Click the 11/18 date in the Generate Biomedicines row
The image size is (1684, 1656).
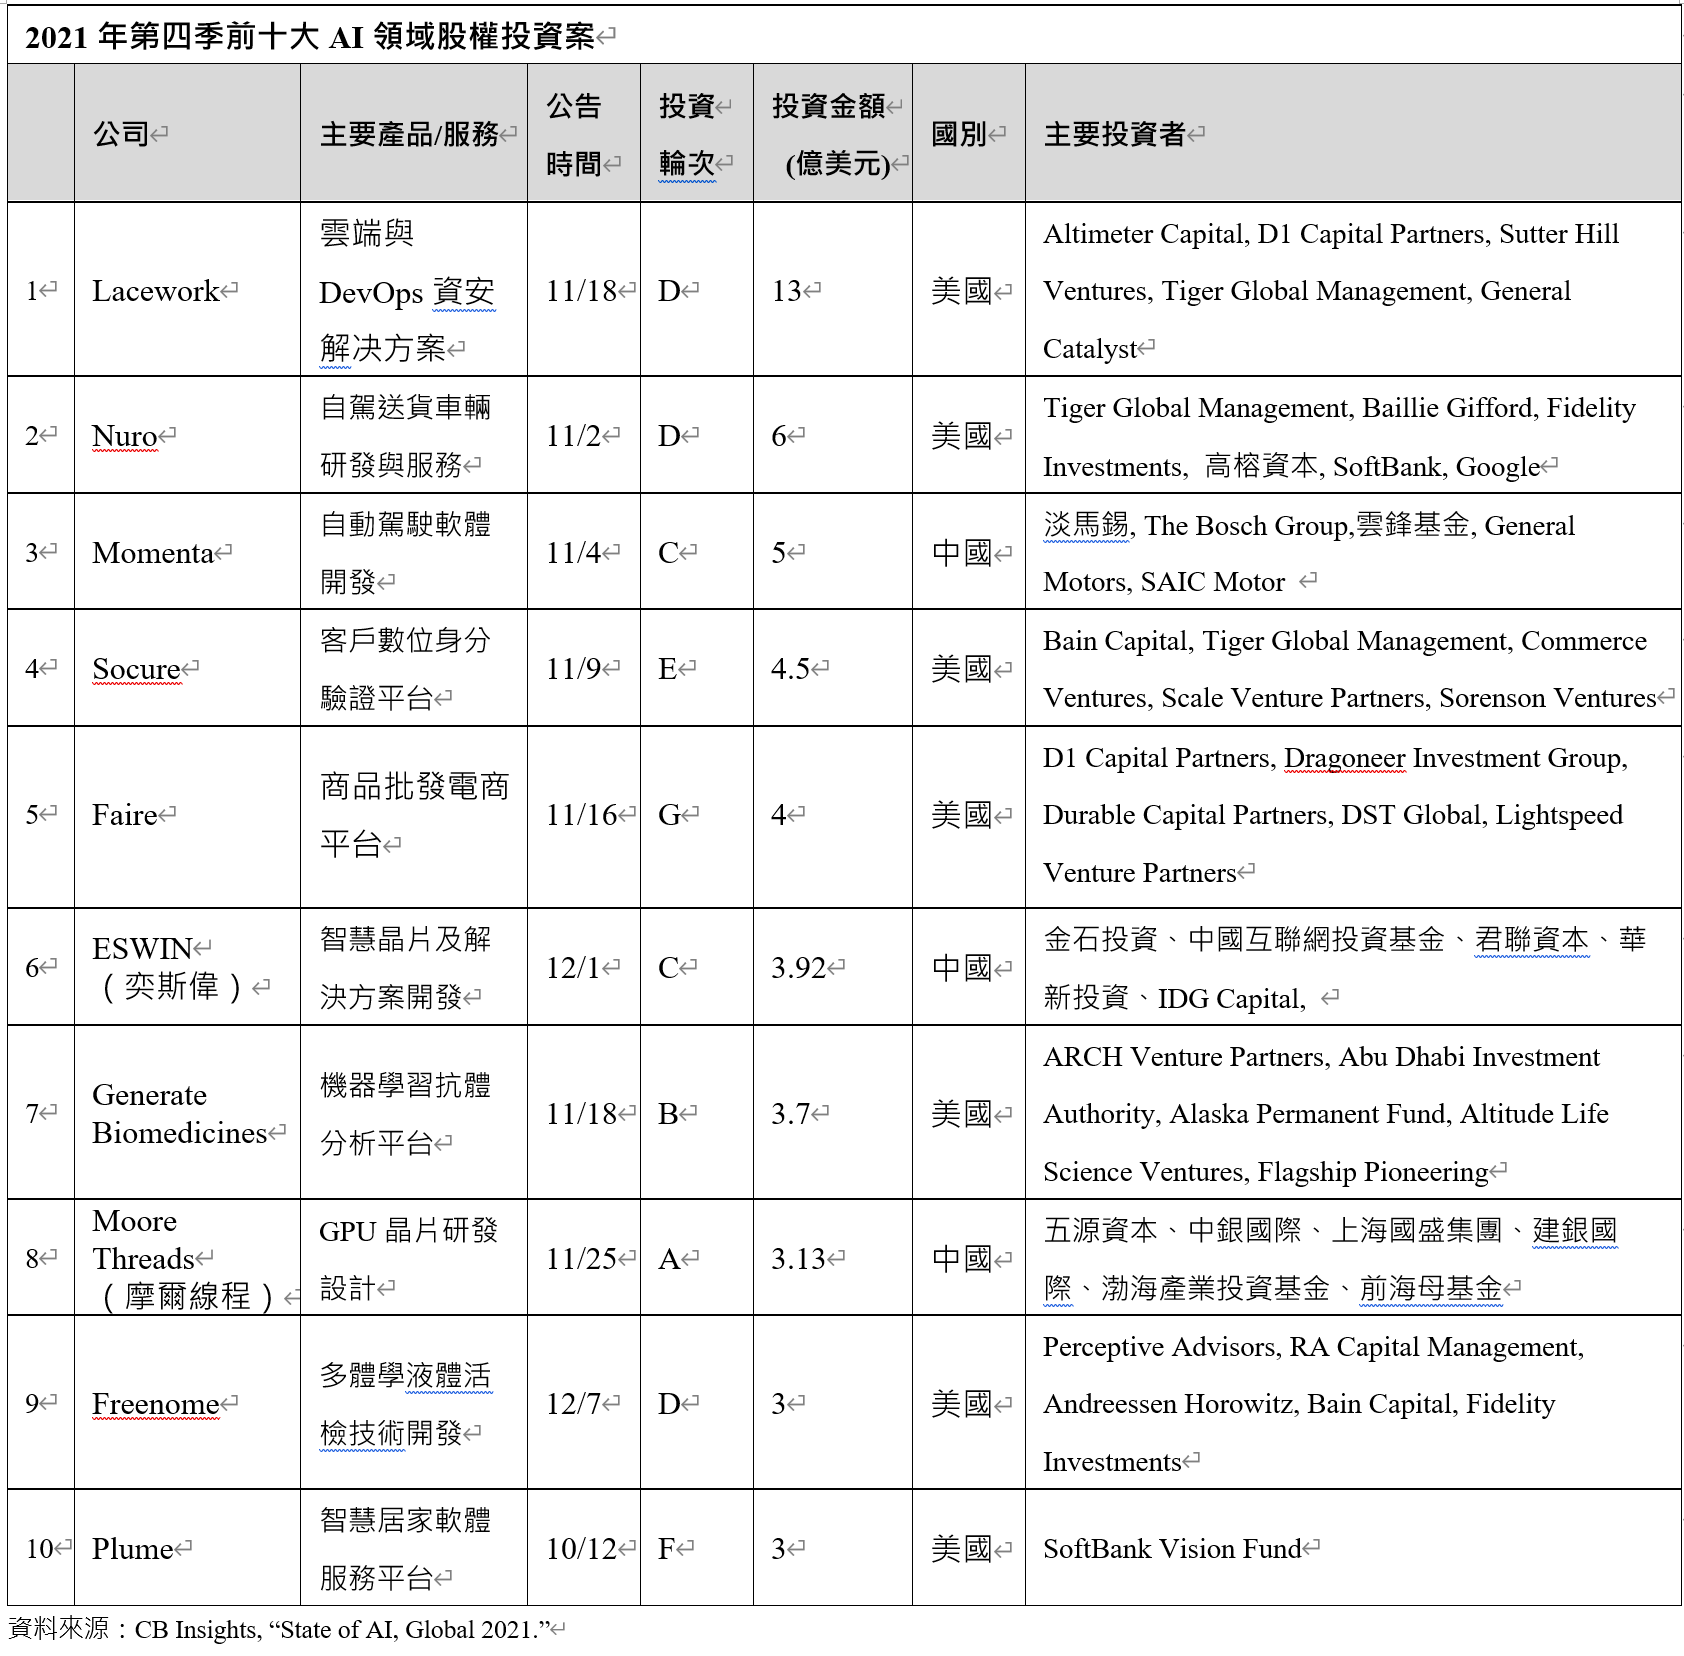pos(581,1113)
